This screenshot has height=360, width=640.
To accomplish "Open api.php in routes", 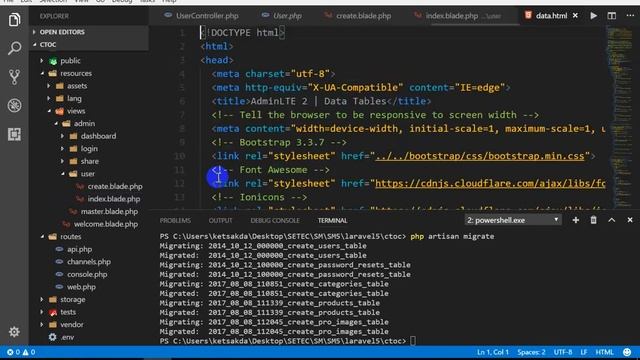I will pos(80,249).
